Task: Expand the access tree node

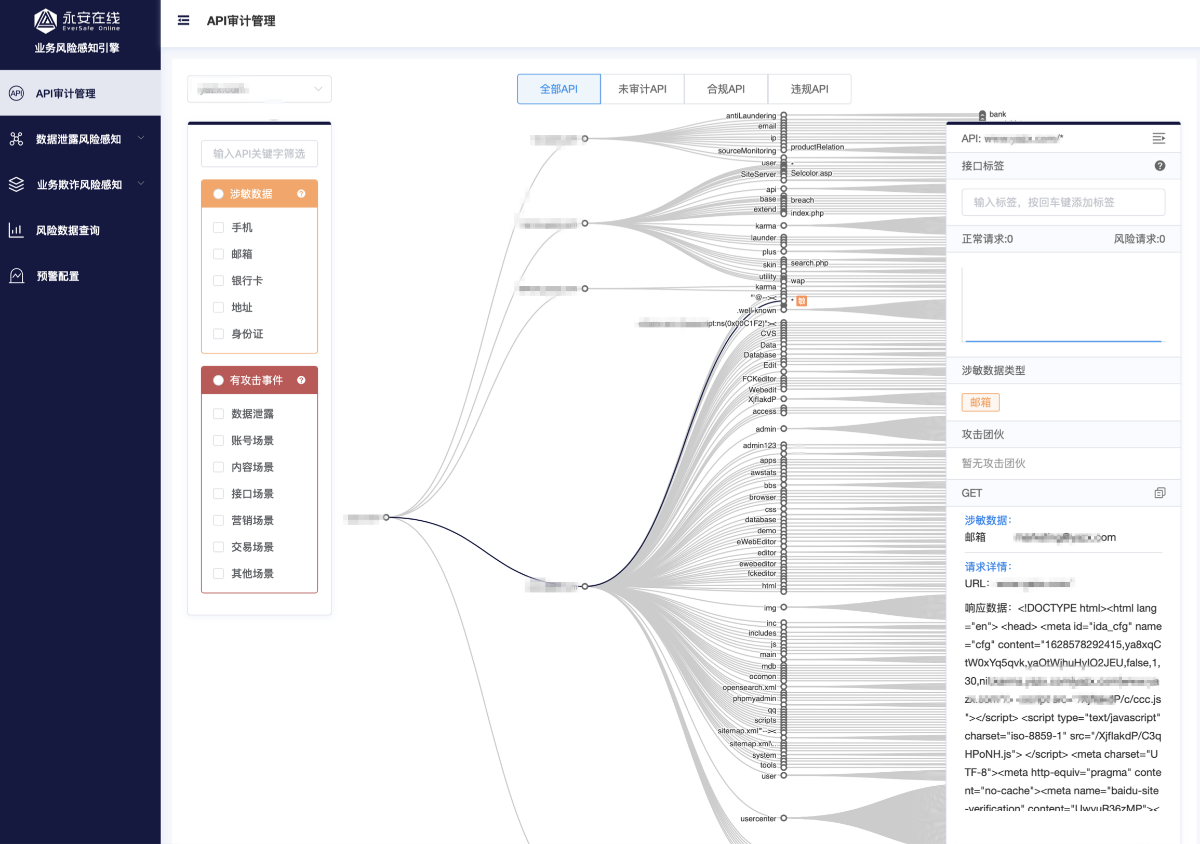Action: tap(784, 411)
